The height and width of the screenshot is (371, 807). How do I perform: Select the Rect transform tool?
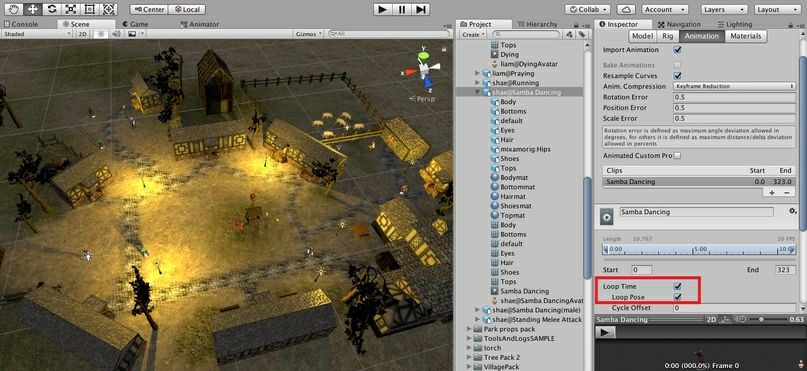[90, 9]
